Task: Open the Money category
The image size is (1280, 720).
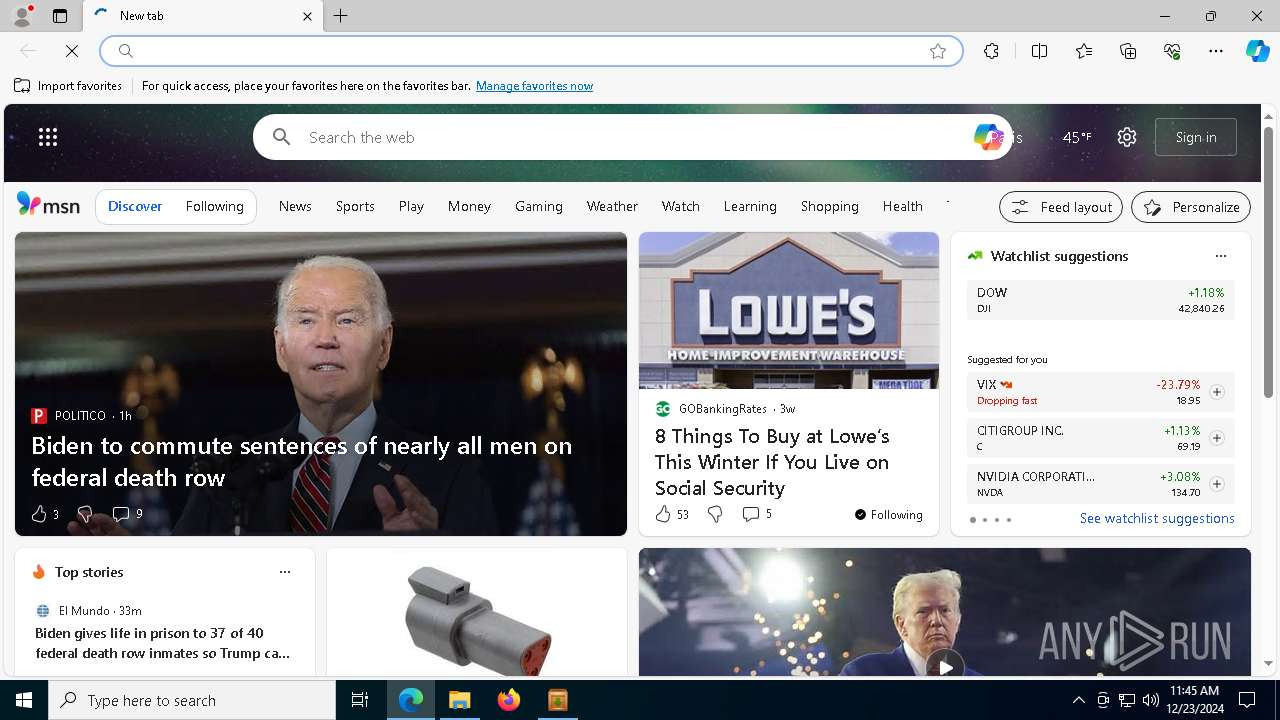Action: (x=469, y=206)
